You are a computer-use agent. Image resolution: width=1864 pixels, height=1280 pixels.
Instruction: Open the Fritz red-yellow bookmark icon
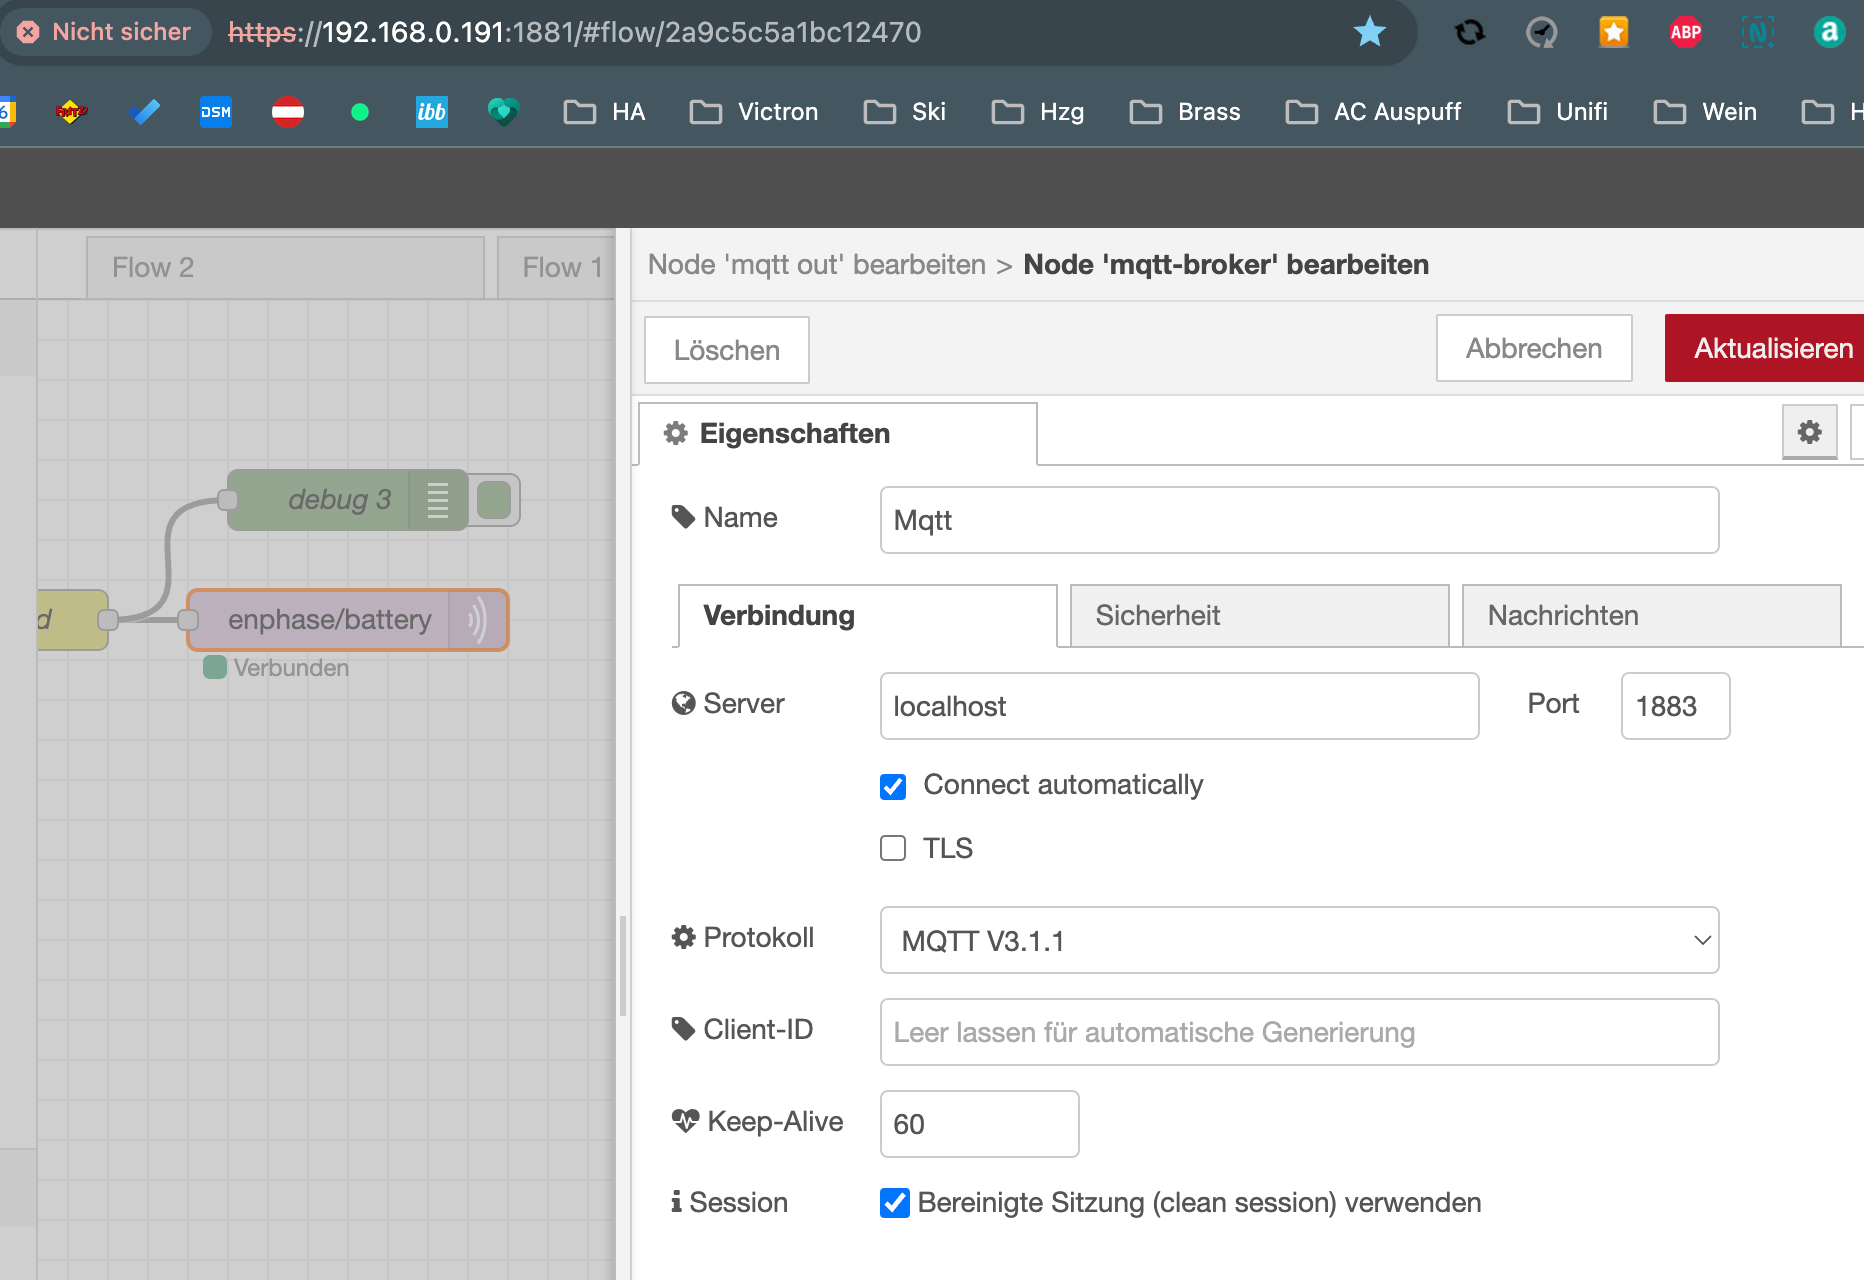click(x=71, y=112)
